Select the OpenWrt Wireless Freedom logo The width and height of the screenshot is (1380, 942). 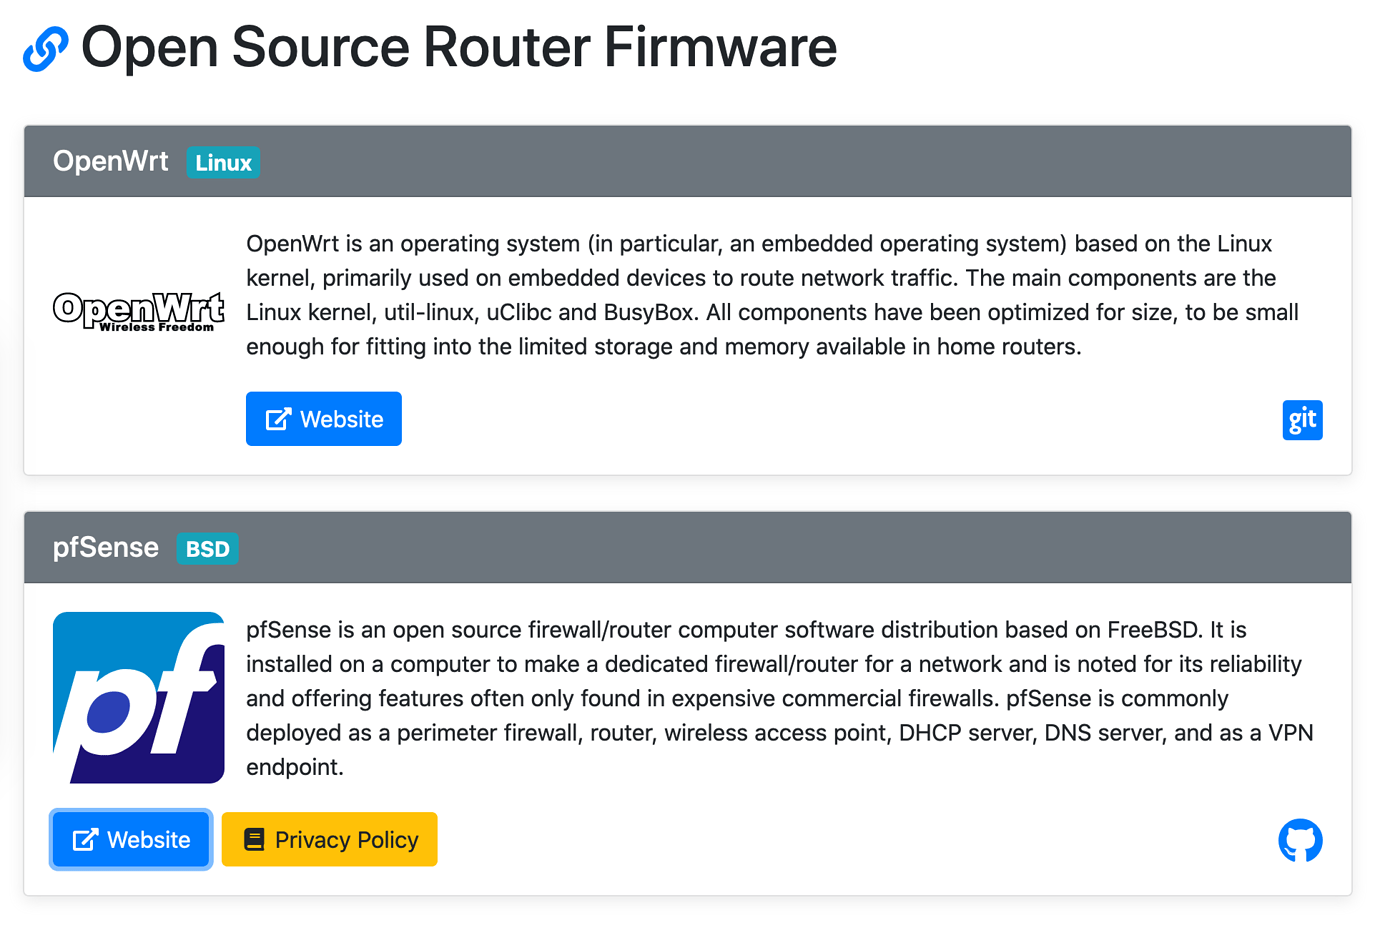138,312
